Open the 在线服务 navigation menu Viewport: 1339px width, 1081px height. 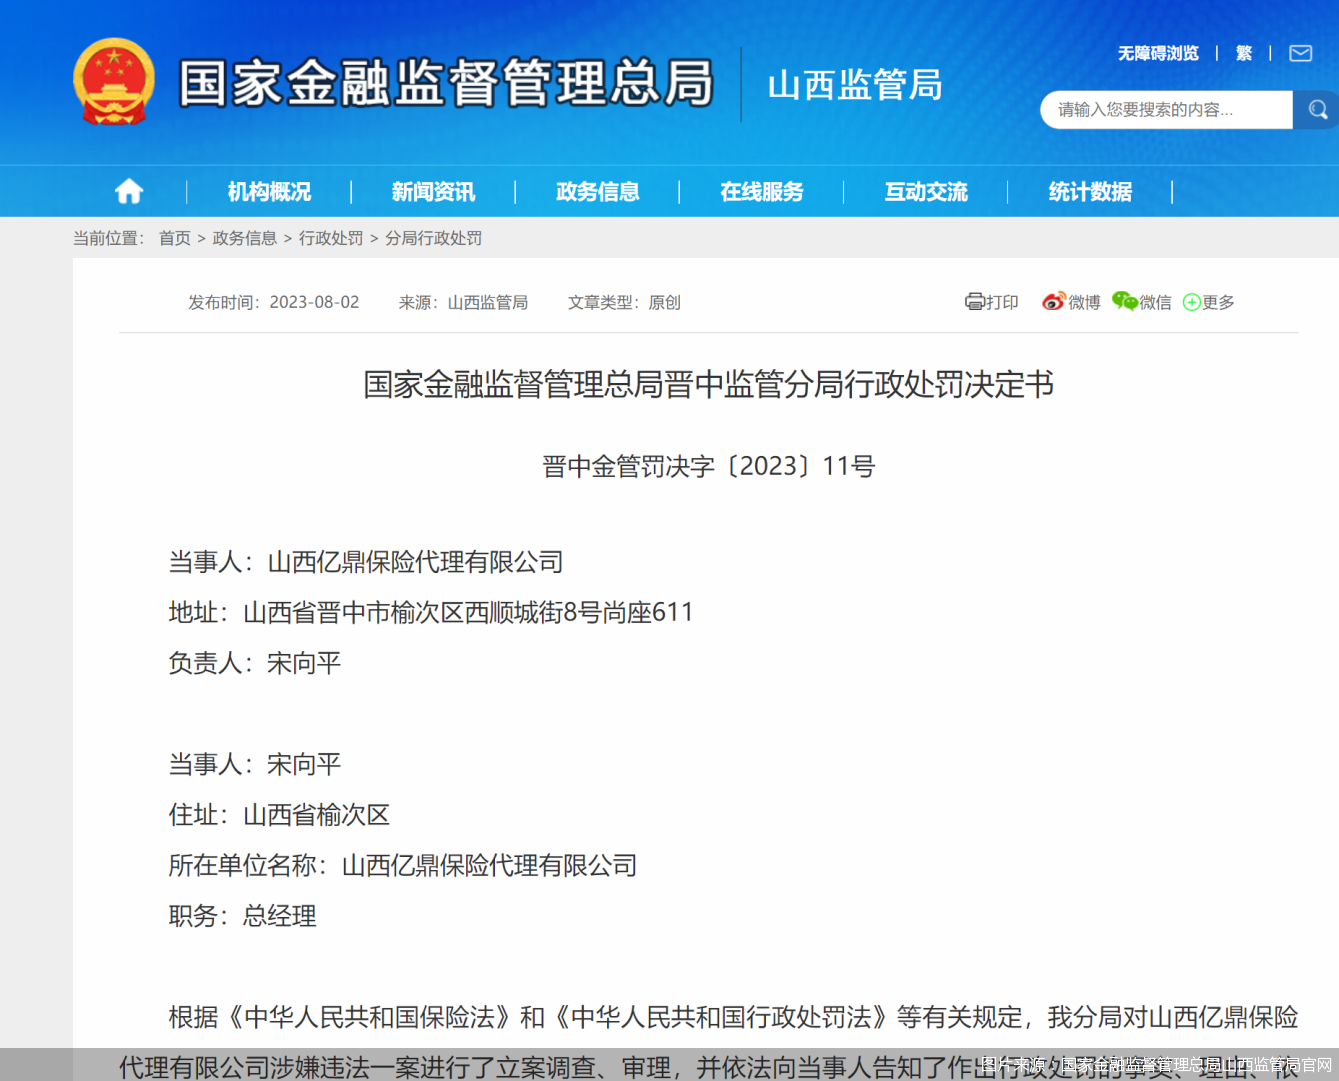click(761, 191)
